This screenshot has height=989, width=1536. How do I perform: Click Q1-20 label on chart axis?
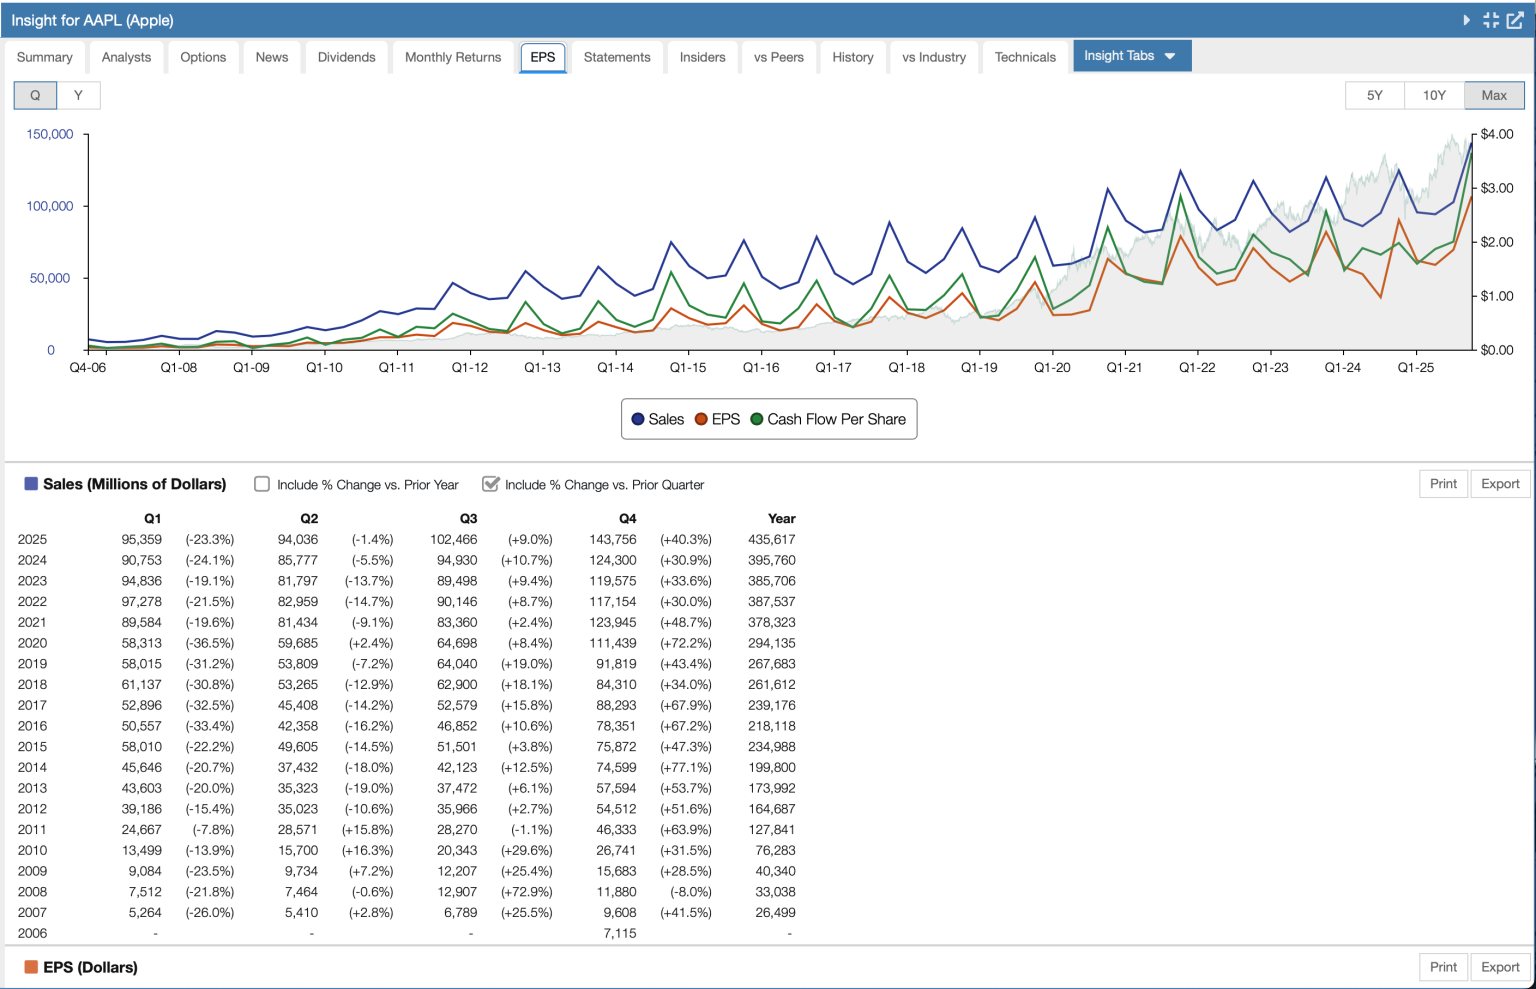[1052, 367]
